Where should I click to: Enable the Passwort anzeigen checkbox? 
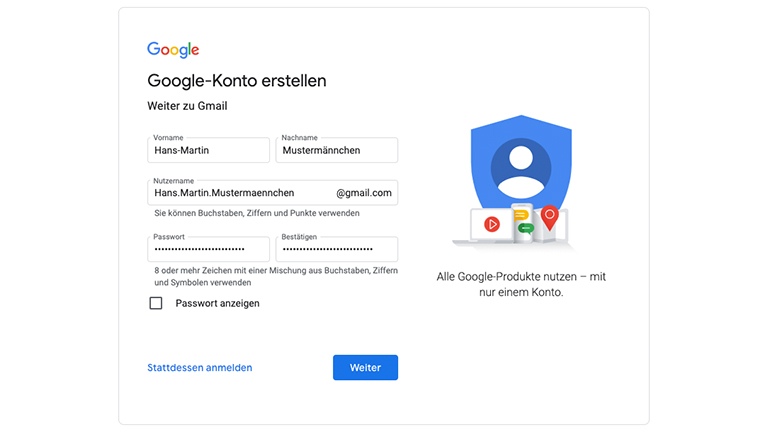pyautogui.click(x=156, y=303)
